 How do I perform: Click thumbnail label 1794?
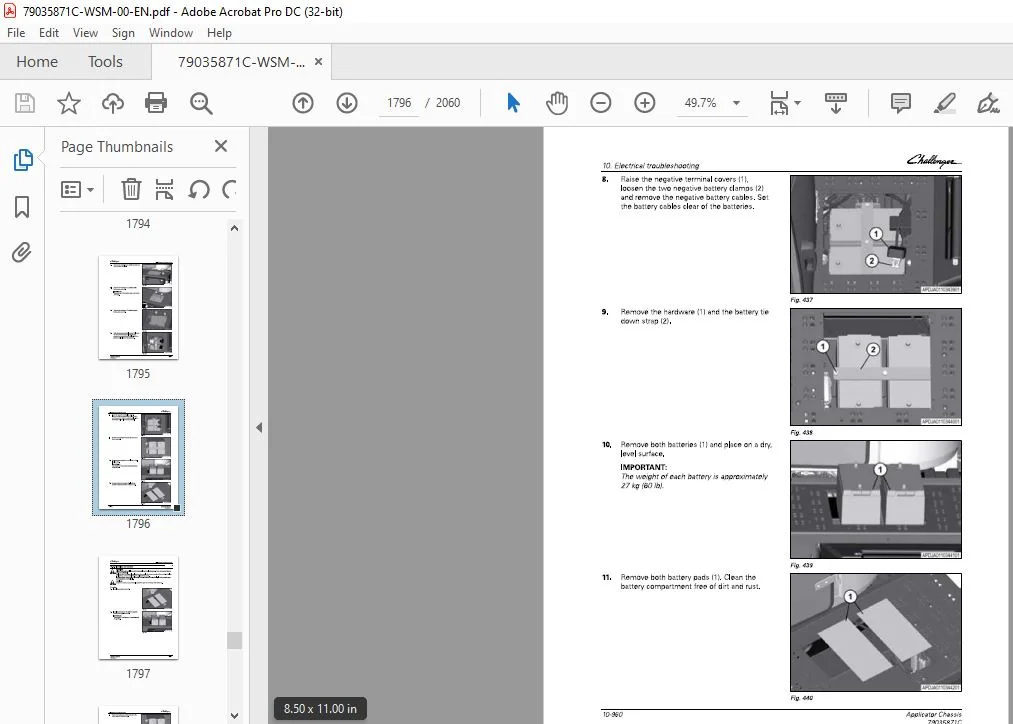pyautogui.click(x=138, y=224)
